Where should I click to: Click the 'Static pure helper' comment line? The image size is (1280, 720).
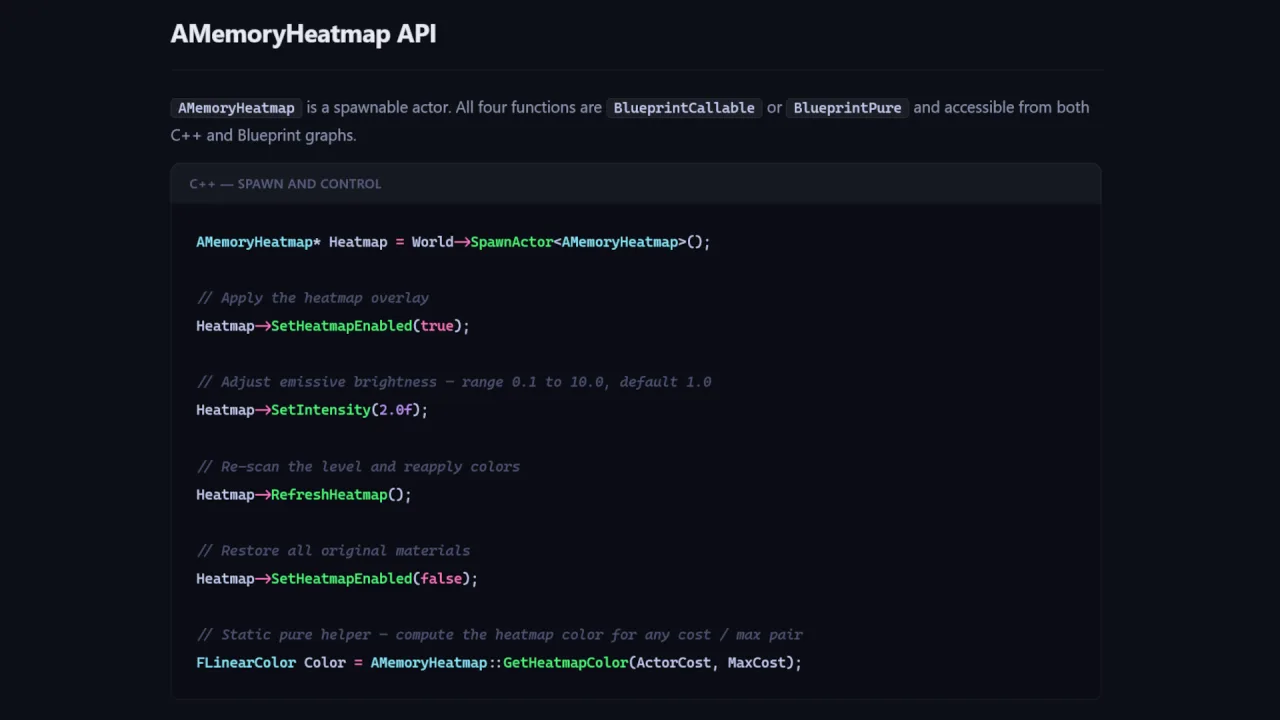[499, 635]
